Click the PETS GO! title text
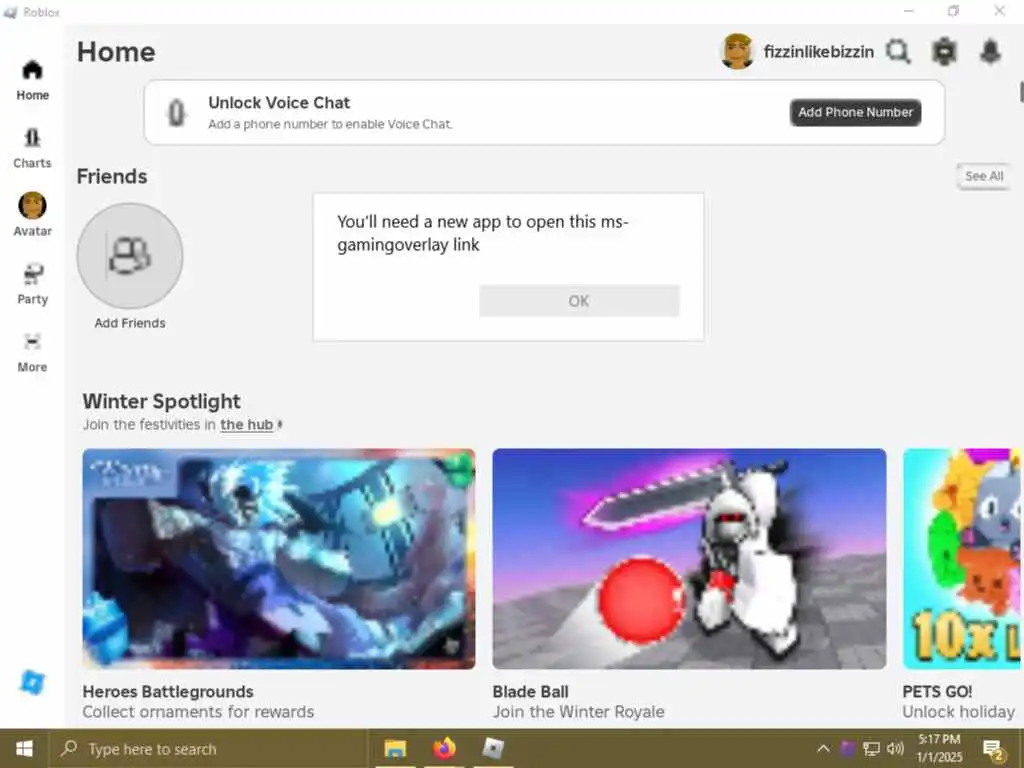Viewport: 1024px width, 768px height. (x=937, y=692)
